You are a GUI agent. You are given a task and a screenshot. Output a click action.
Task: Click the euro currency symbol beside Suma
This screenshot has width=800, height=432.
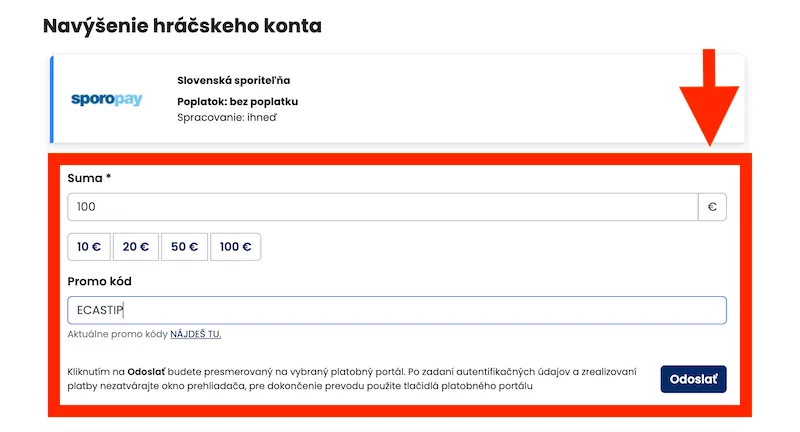click(712, 207)
